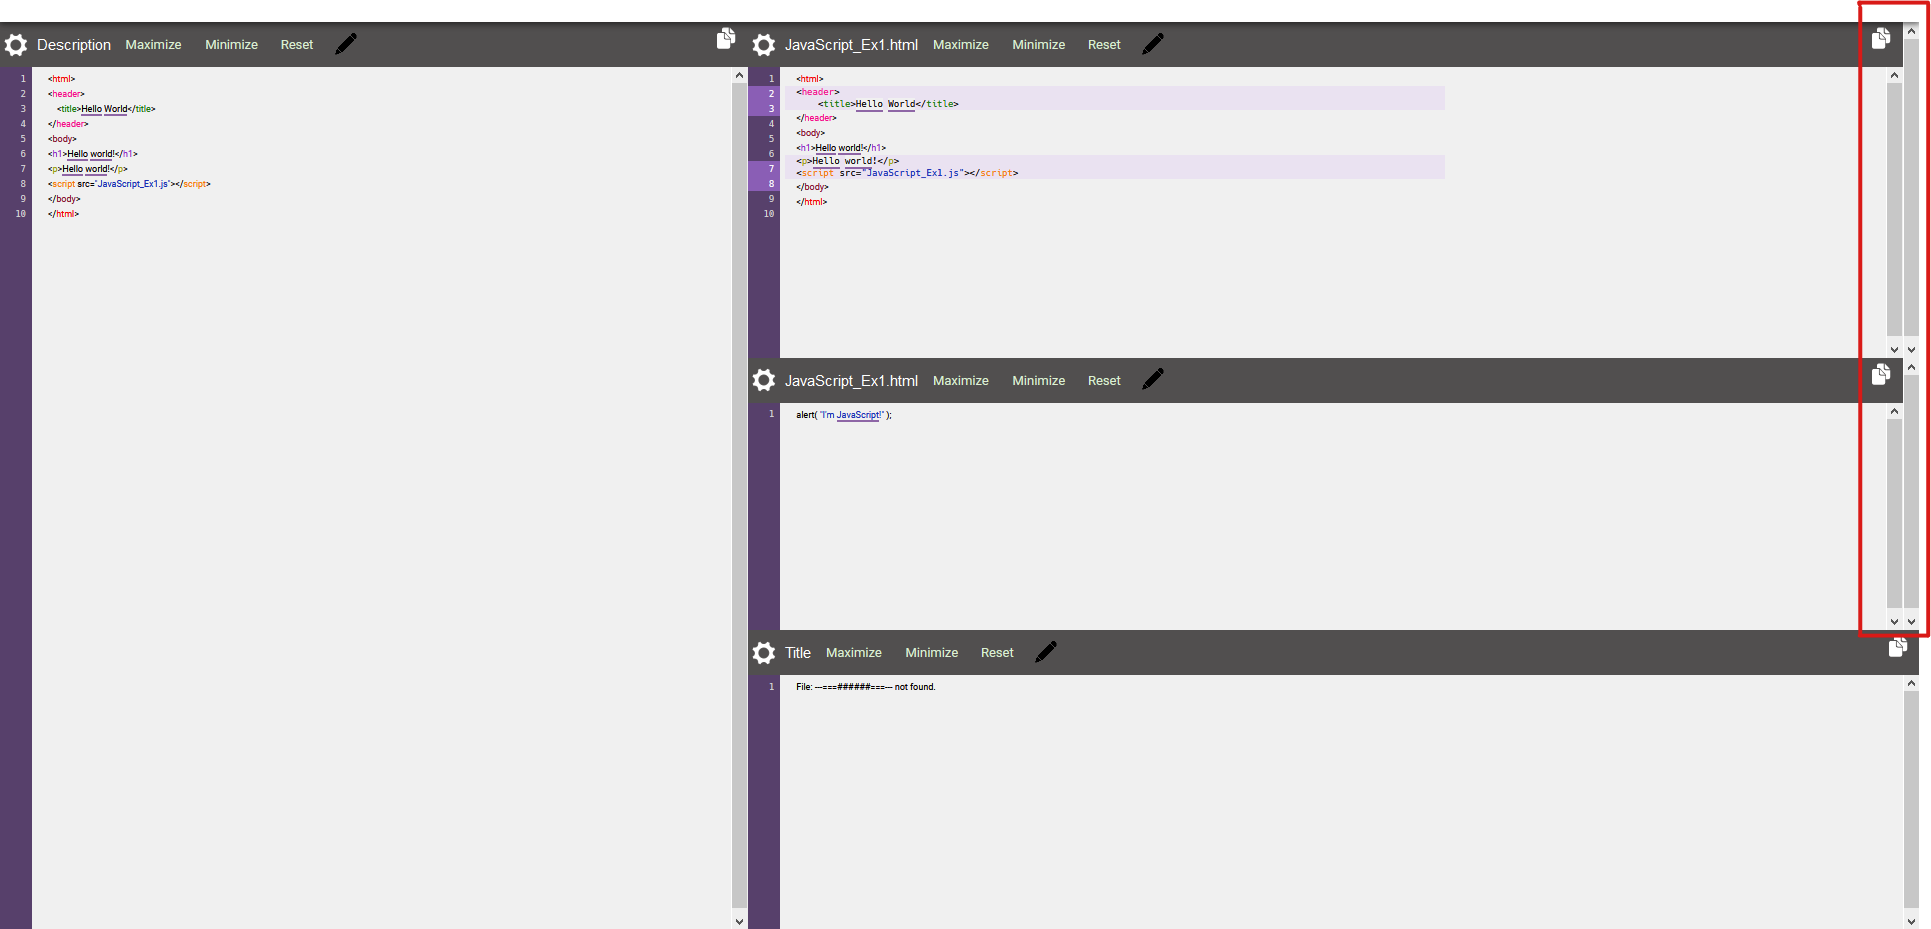Viewport: 1931px width, 929px height.
Task: Reset the alert-code JavaScript_Ex1.html panel
Action: pos(1104,381)
